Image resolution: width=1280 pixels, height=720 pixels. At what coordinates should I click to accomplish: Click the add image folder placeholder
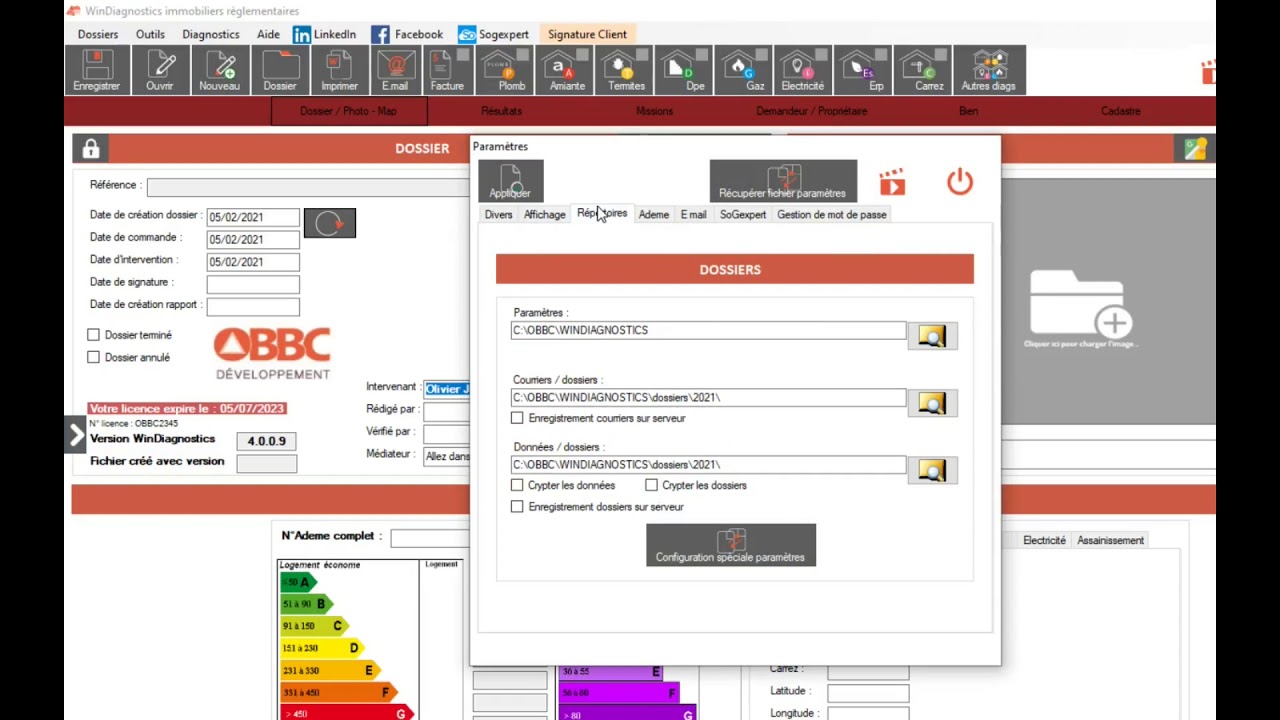(x=1081, y=307)
